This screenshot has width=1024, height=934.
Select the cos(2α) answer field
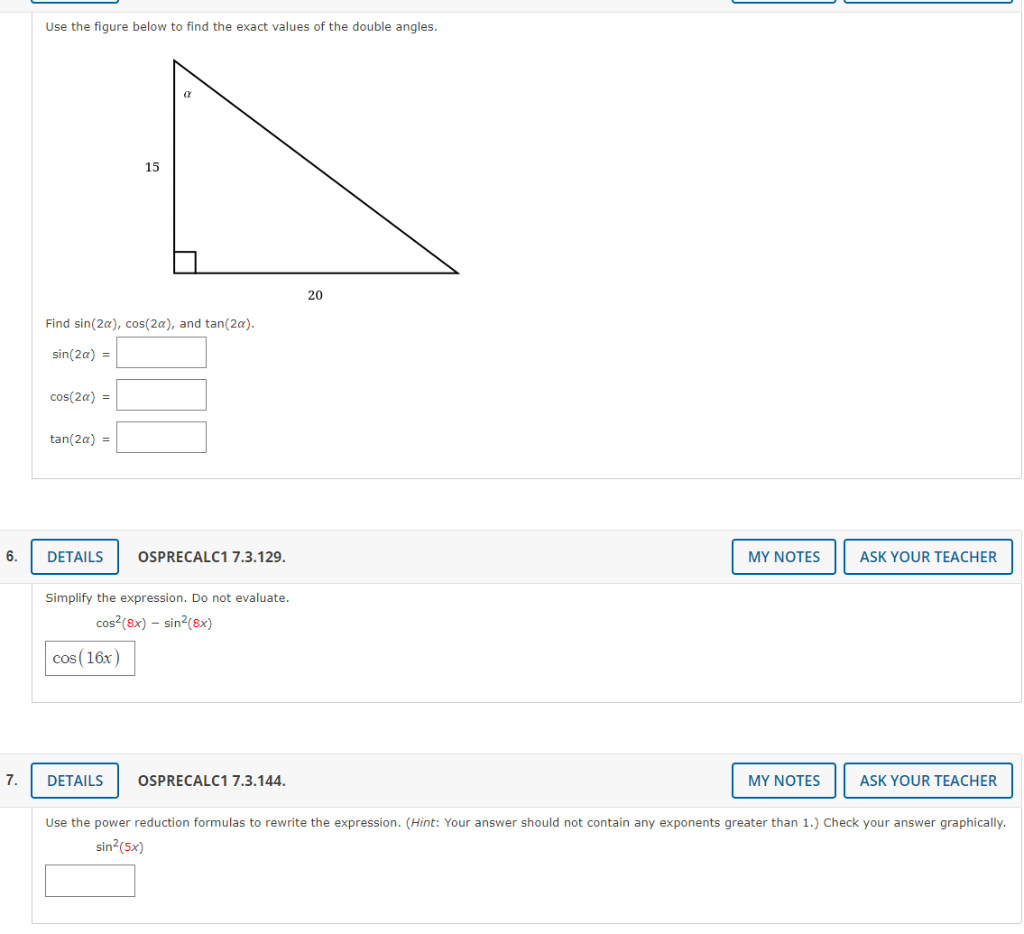pos(161,394)
